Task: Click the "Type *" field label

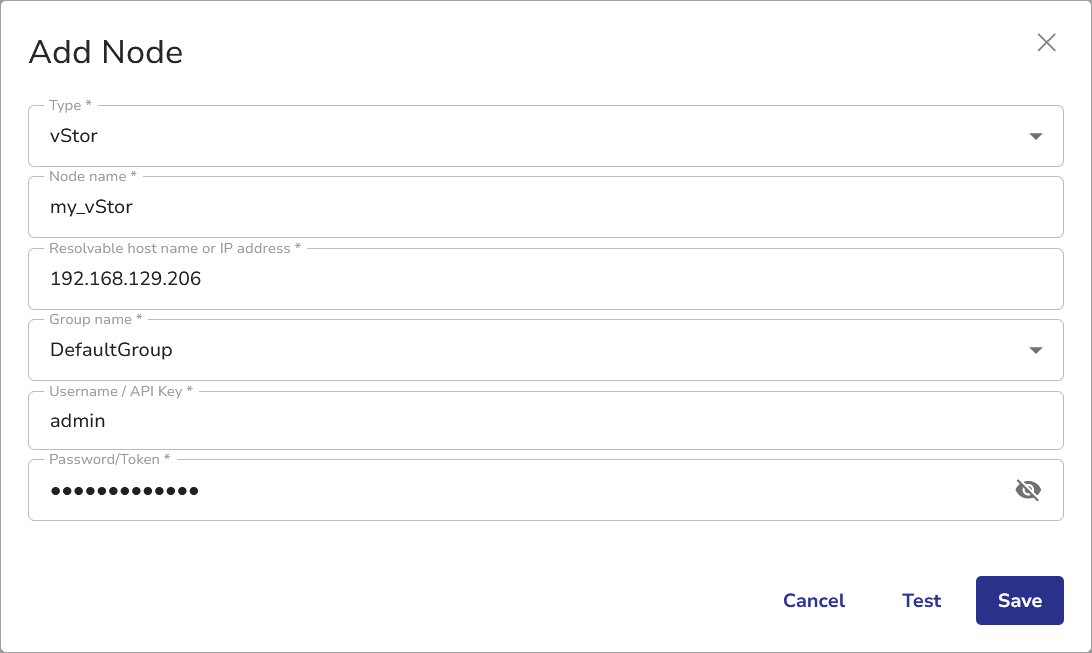Action: pyautogui.click(x=70, y=105)
